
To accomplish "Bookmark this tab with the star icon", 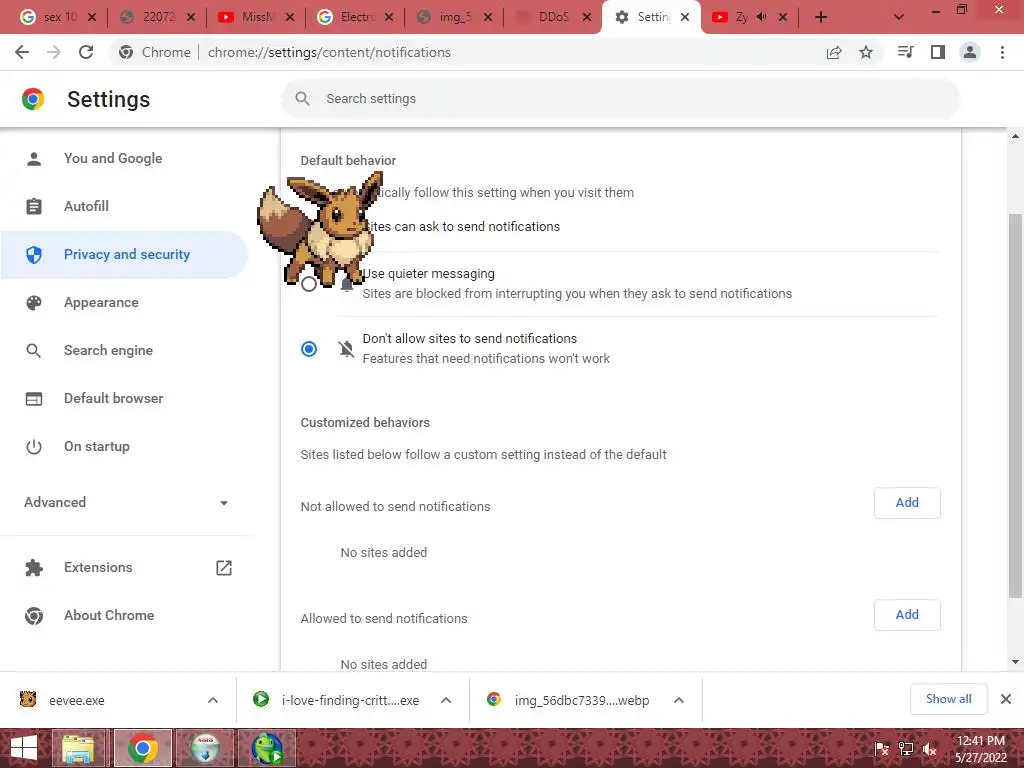I will [866, 52].
